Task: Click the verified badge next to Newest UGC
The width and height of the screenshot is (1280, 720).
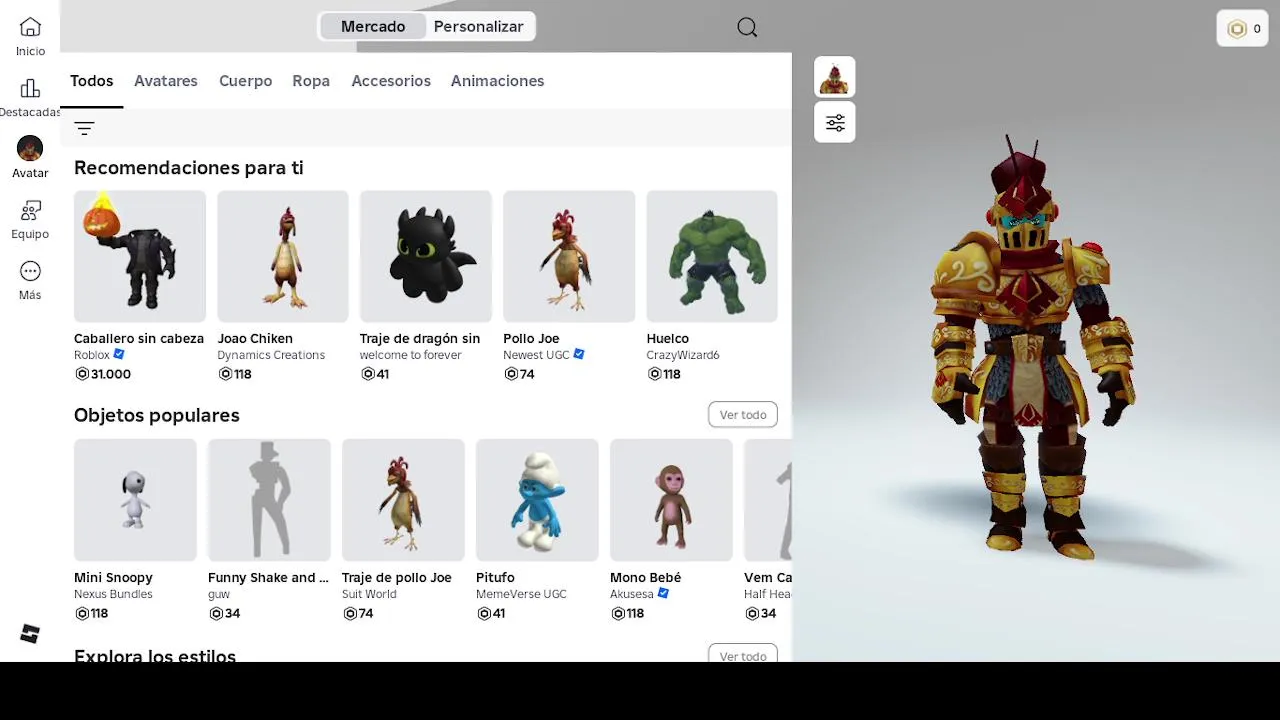Action: [579, 355]
